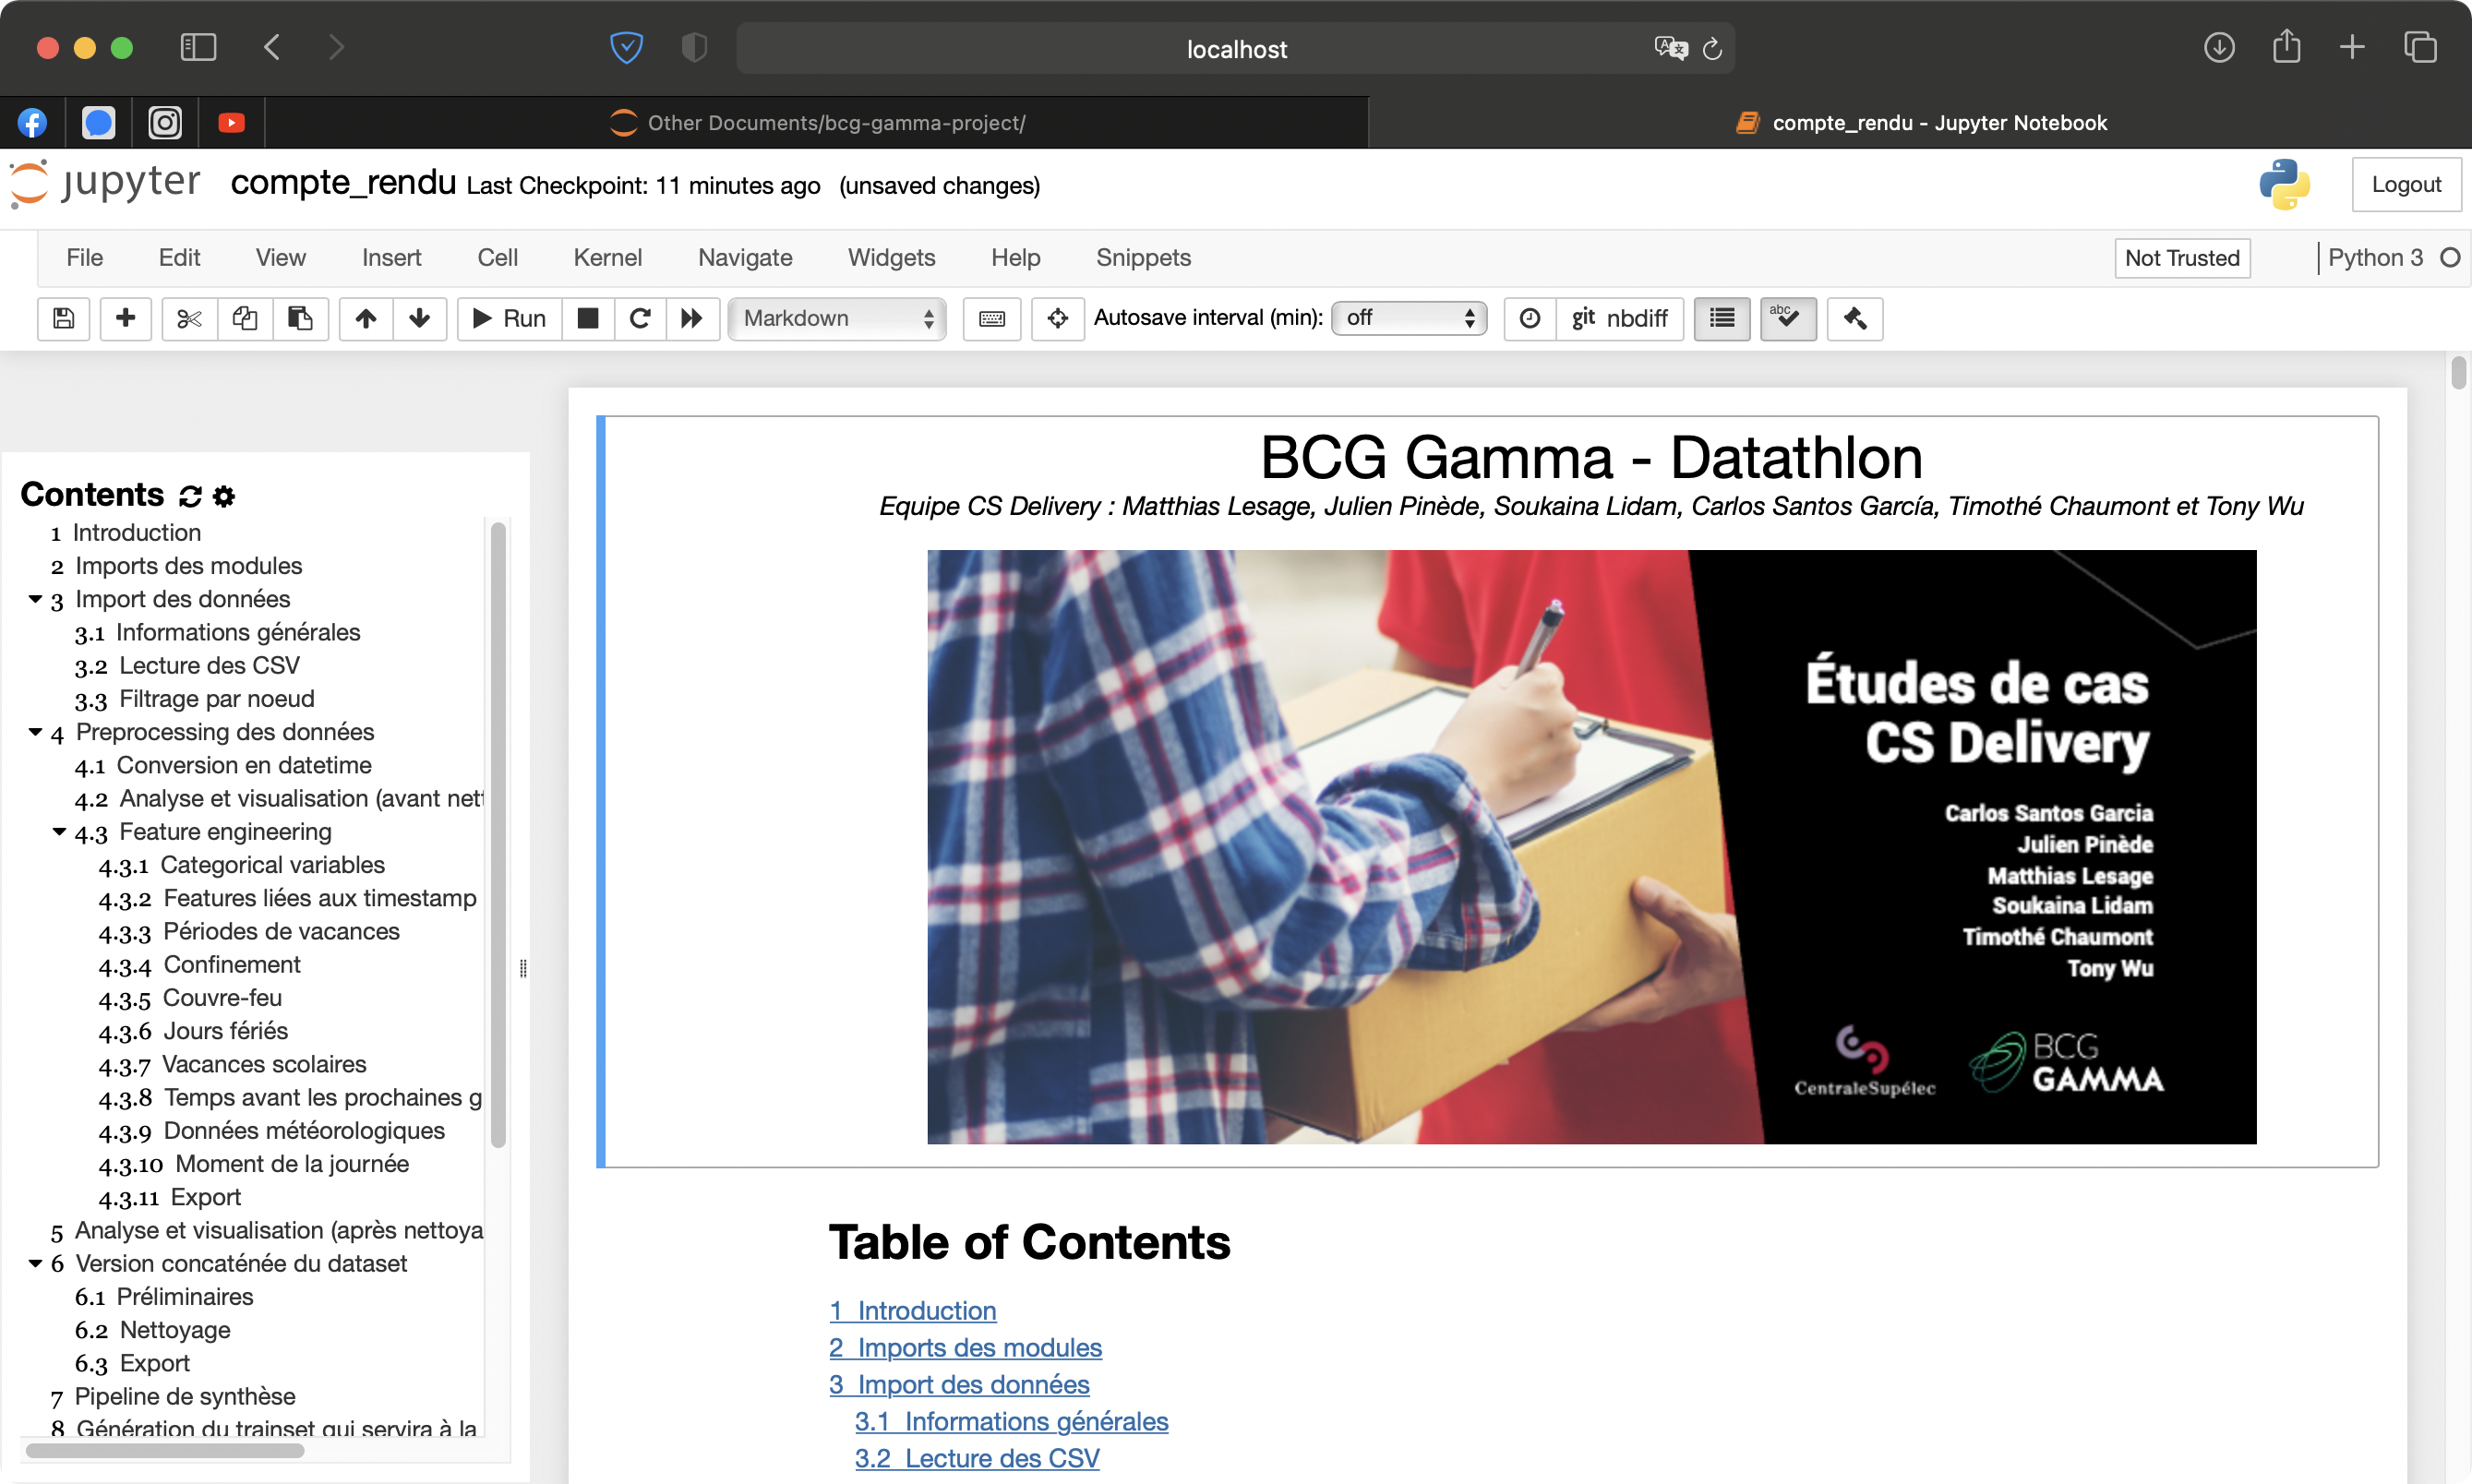The height and width of the screenshot is (1484, 2472).
Task: Interrupt the kernel with the stop icon
Action: pos(588,318)
